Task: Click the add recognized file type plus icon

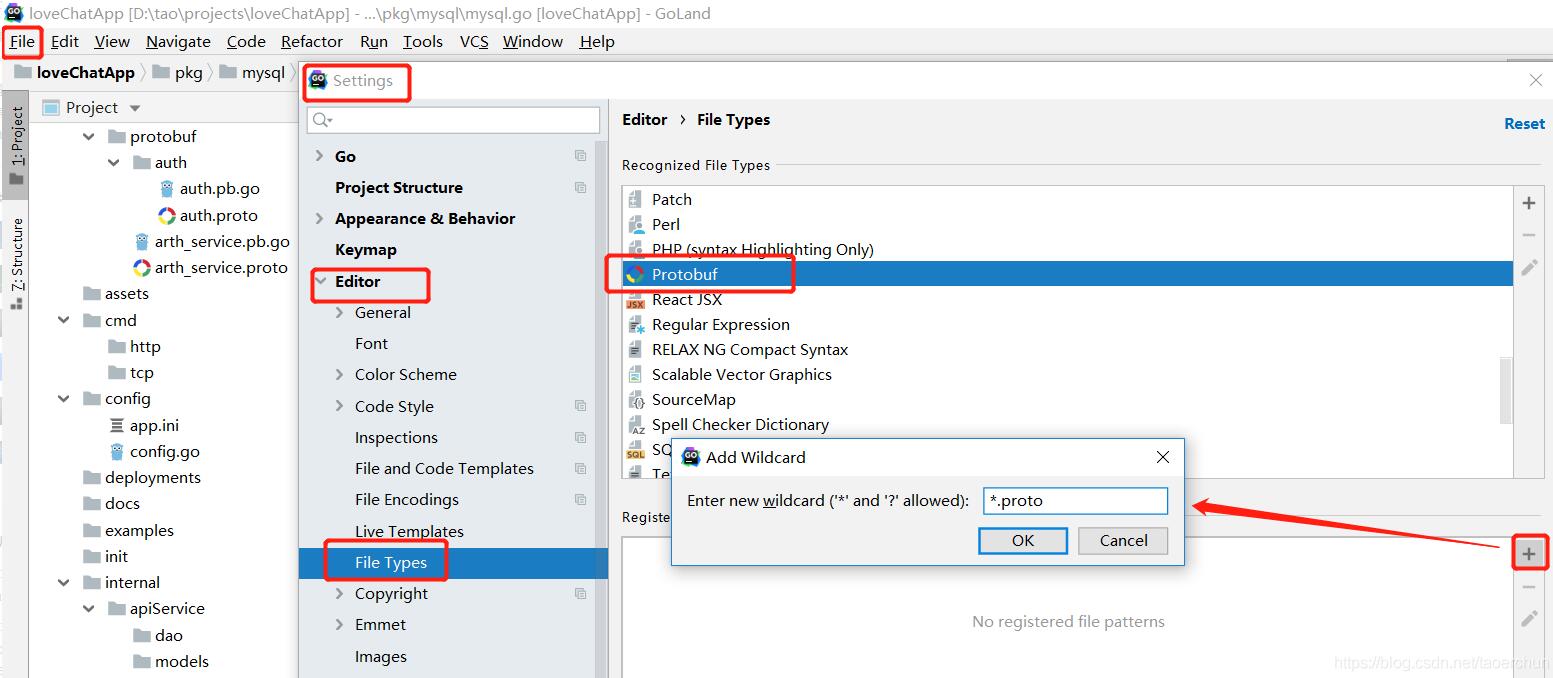Action: (1529, 203)
